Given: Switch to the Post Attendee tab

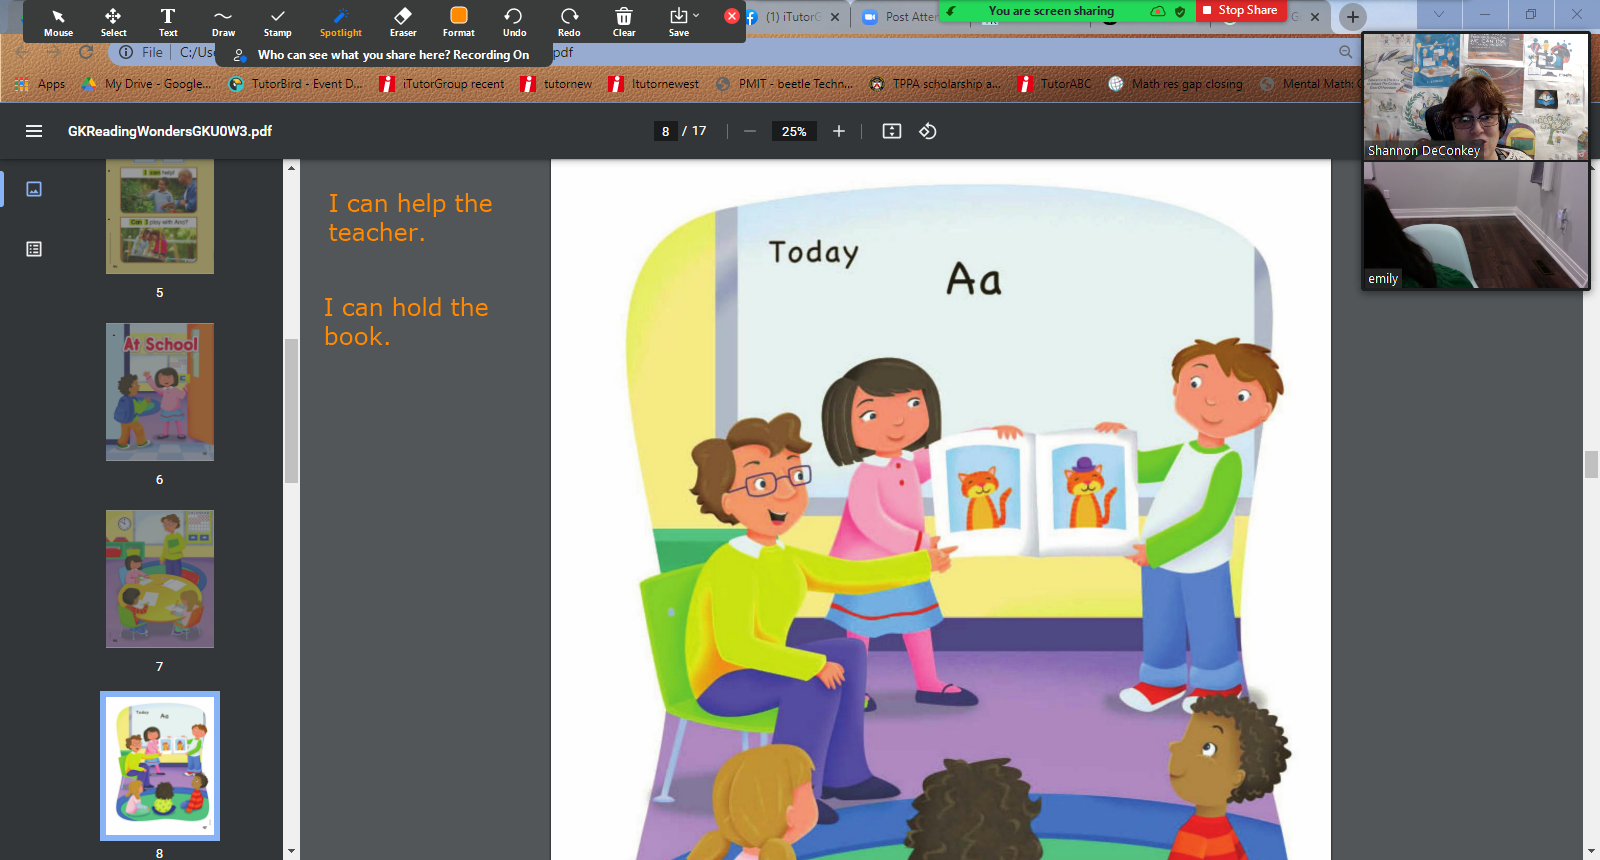Looking at the screenshot, I should point(900,17).
